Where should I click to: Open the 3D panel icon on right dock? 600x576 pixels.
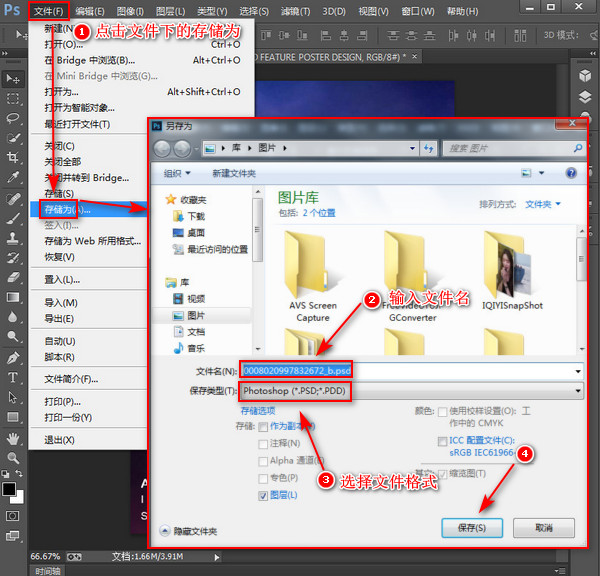pos(585,75)
